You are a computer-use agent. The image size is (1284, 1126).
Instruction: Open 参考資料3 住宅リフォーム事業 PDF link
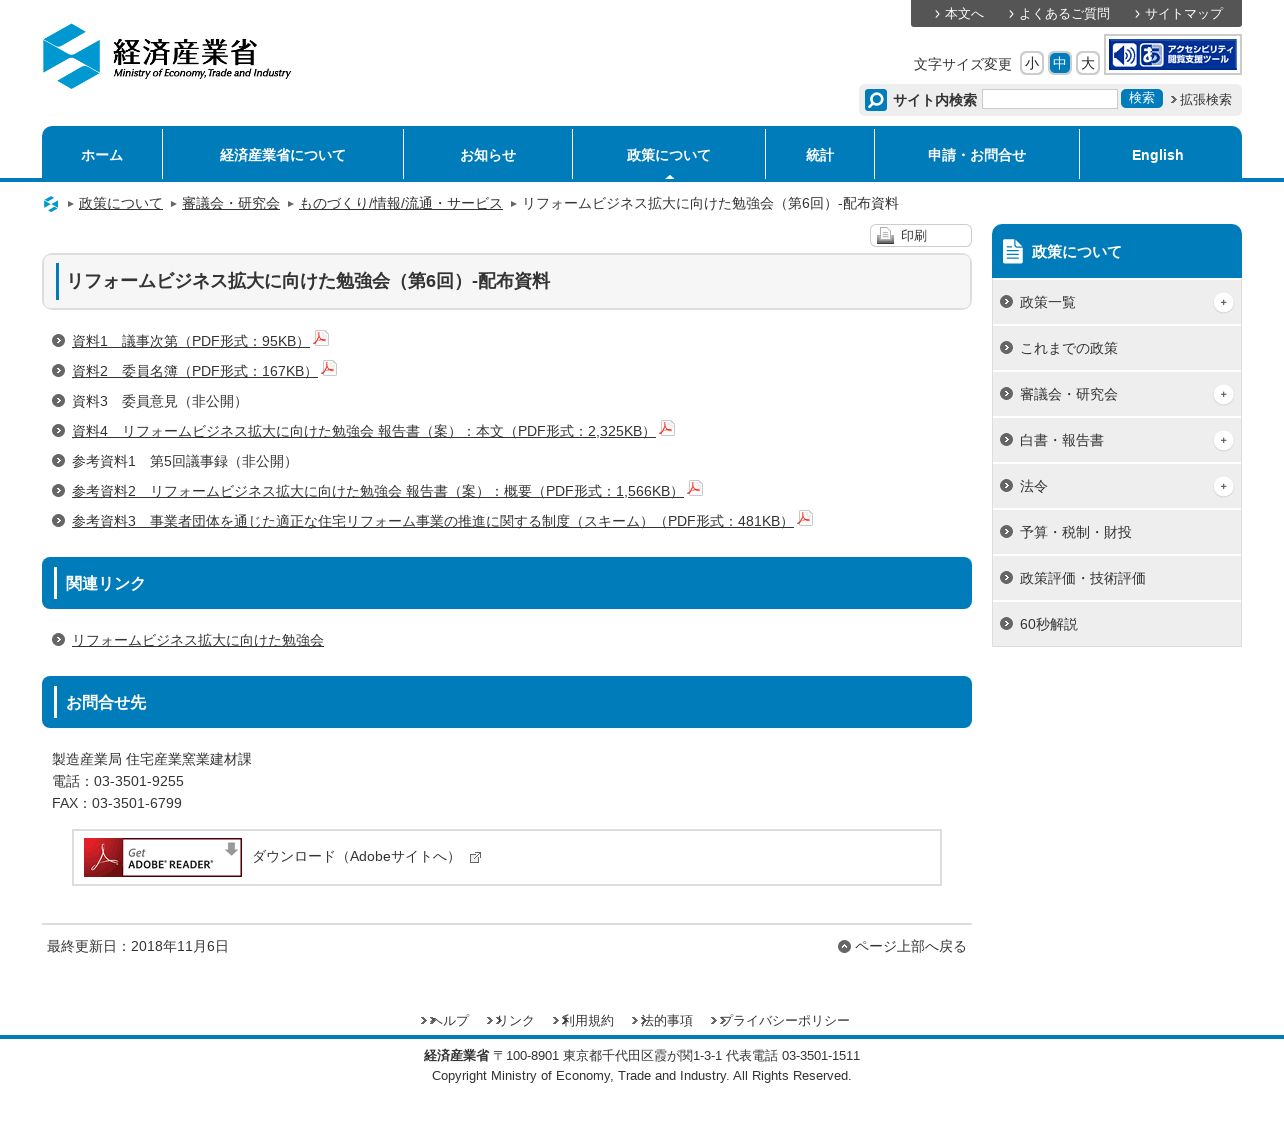(x=433, y=521)
